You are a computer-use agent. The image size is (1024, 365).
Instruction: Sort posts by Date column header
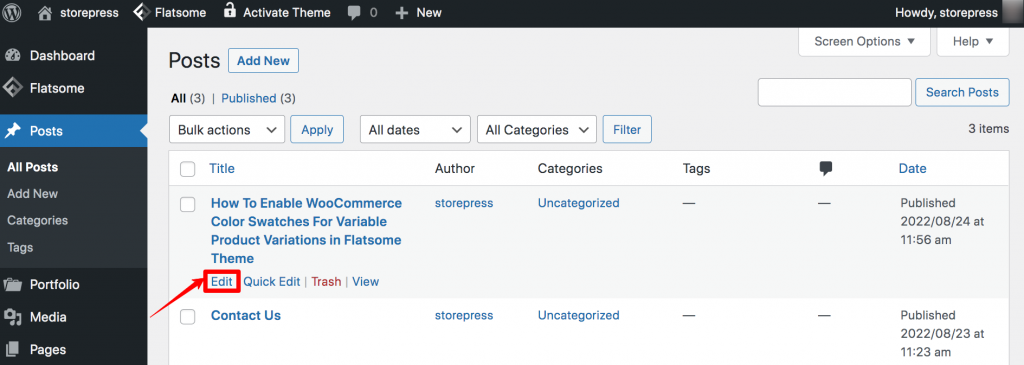pyautogui.click(x=912, y=168)
